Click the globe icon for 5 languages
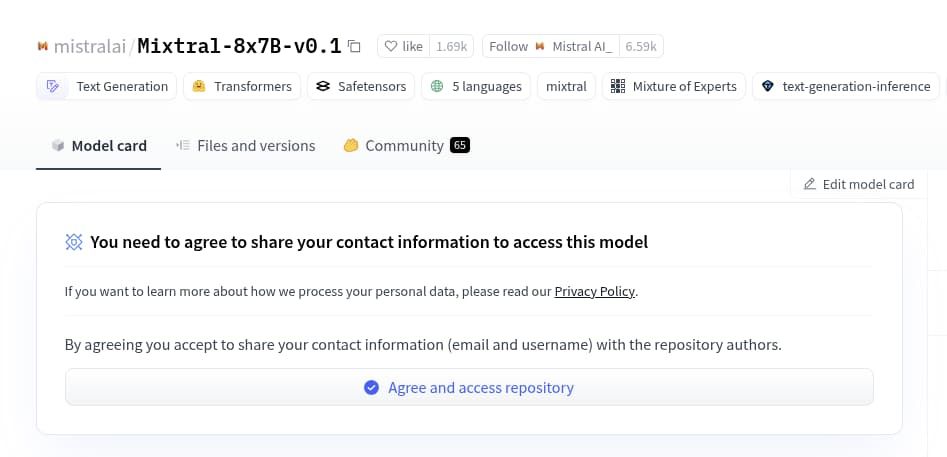 click(437, 86)
